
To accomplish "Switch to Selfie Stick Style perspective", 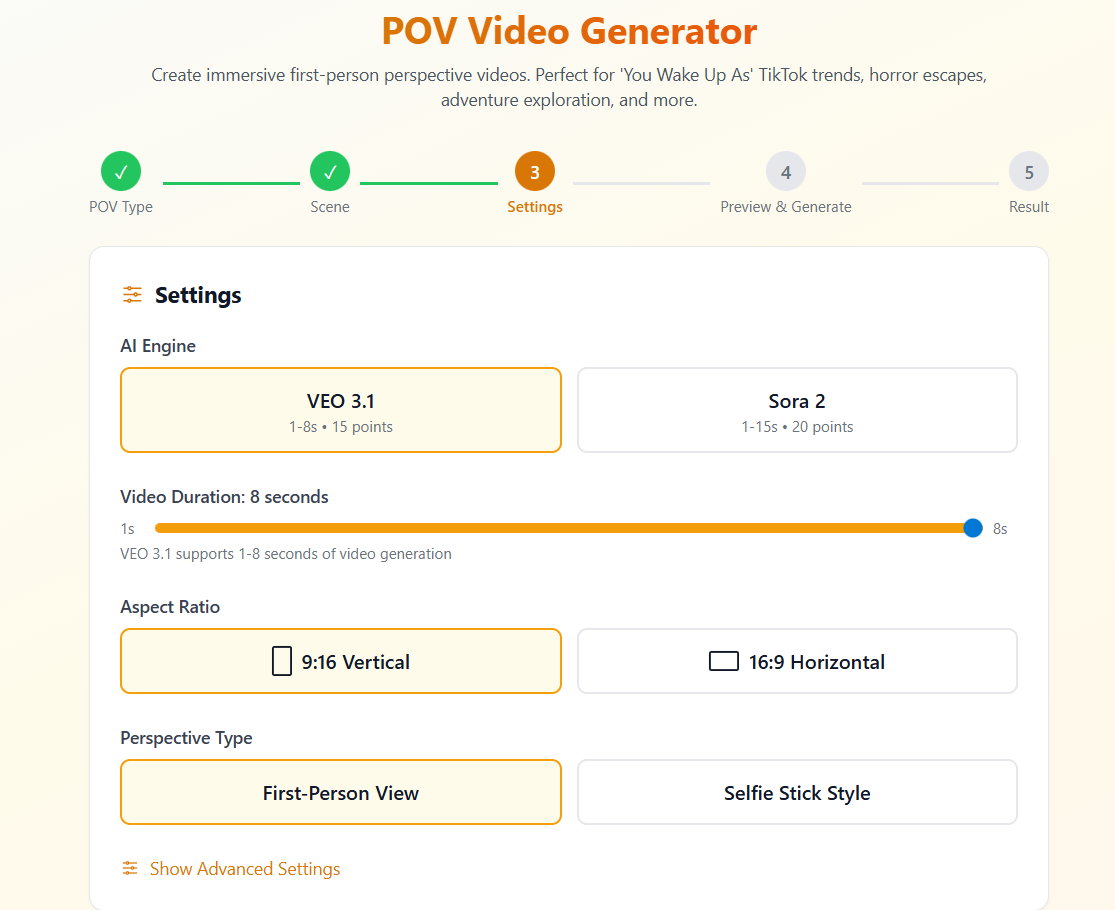I will point(796,792).
